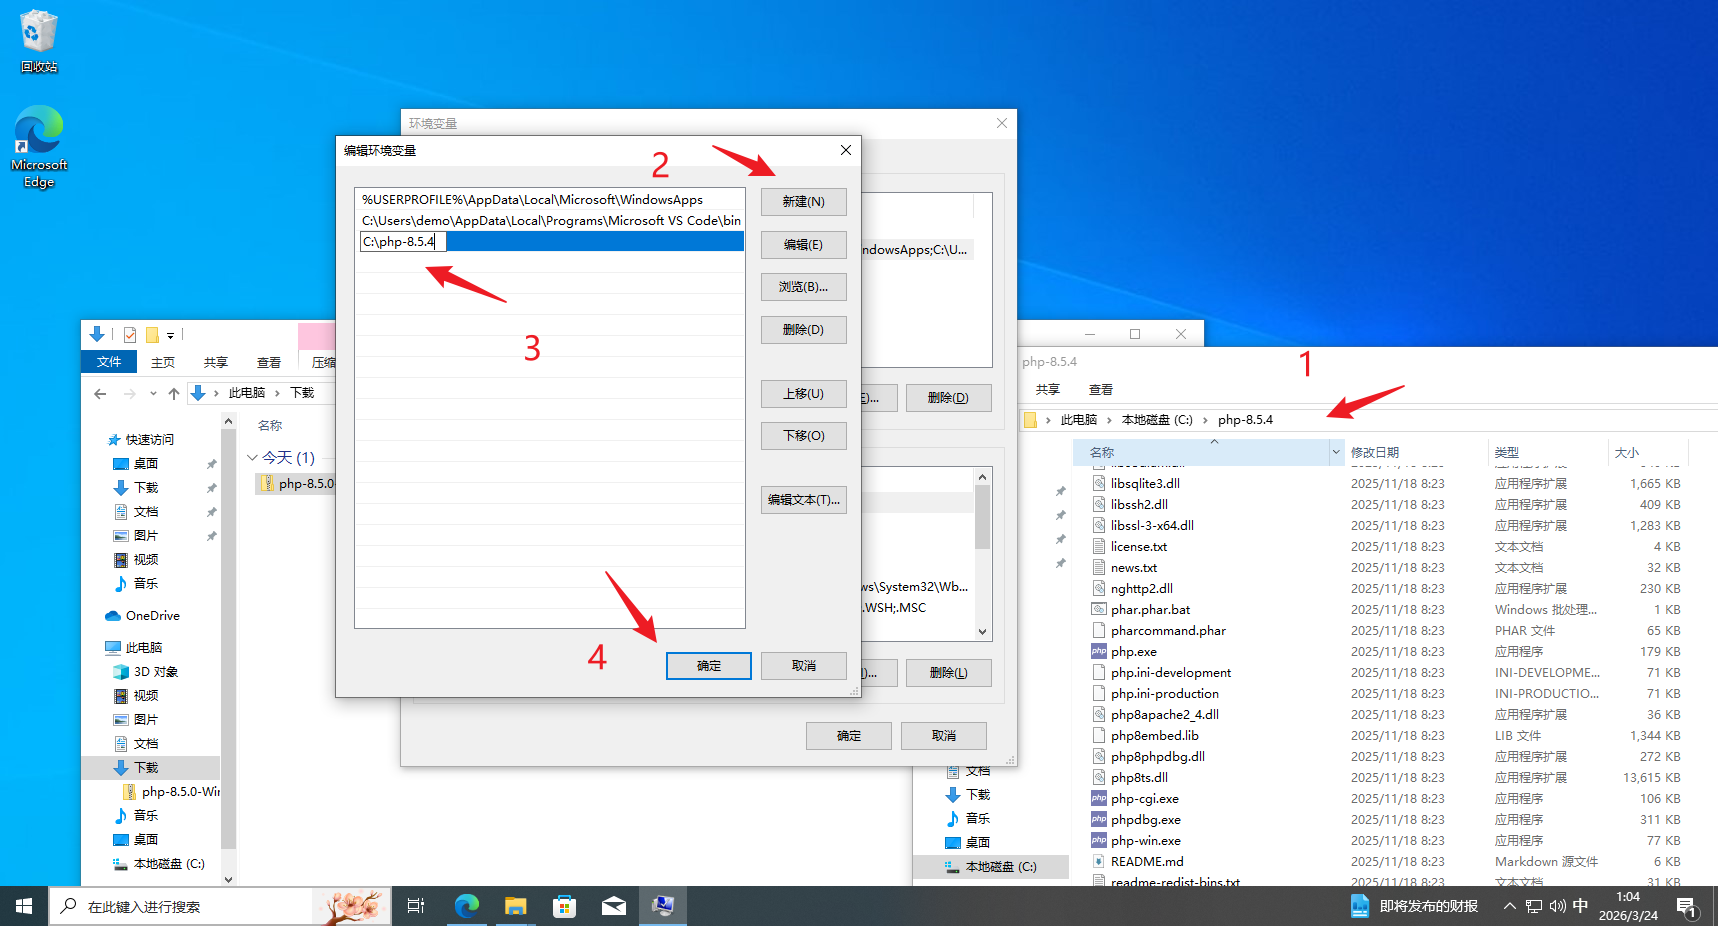Select OneDrive in the navigation pane
Image resolution: width=1718 pixels, height=926 pixels.
click(x=152, y=616)
